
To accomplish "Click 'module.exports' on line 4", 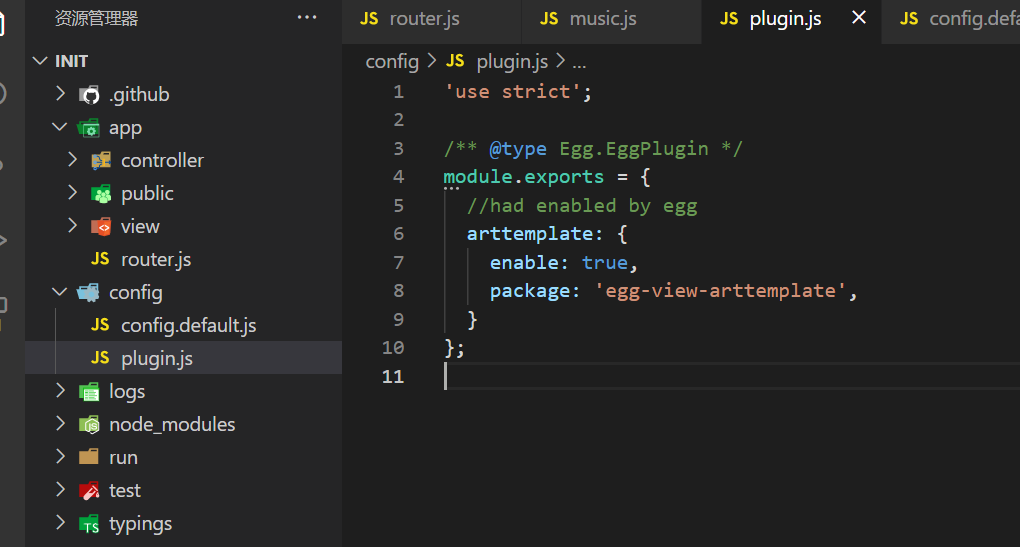I will 524,177.
